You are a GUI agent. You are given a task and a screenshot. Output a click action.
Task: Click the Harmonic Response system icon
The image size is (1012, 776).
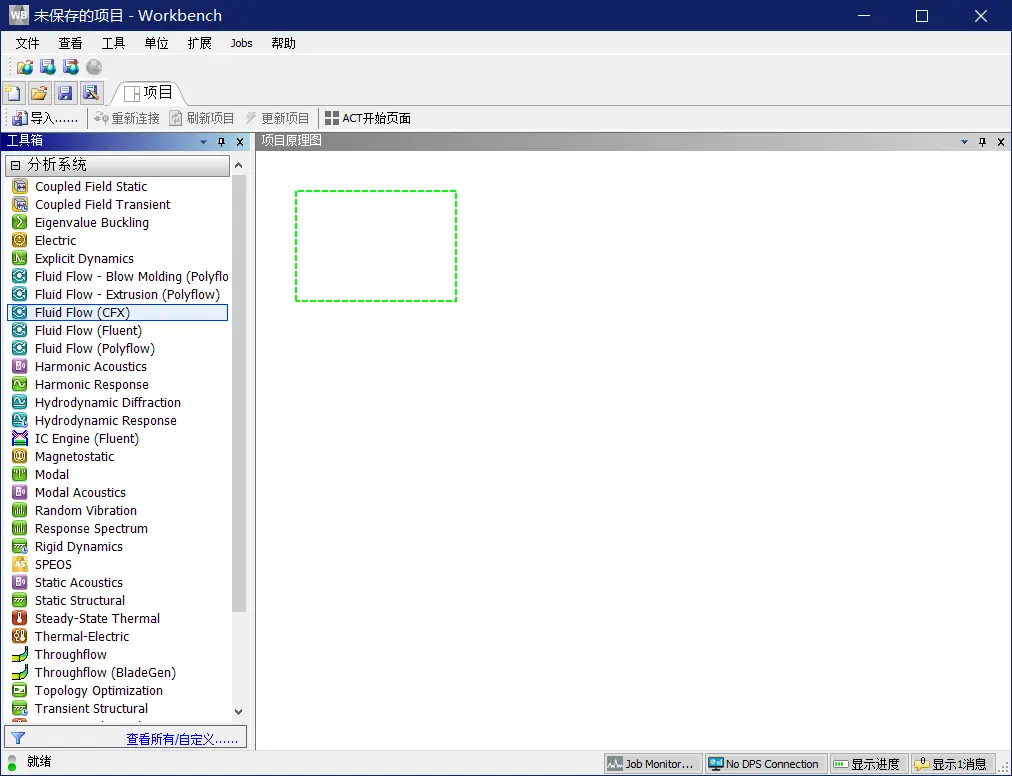click(20, 385)
